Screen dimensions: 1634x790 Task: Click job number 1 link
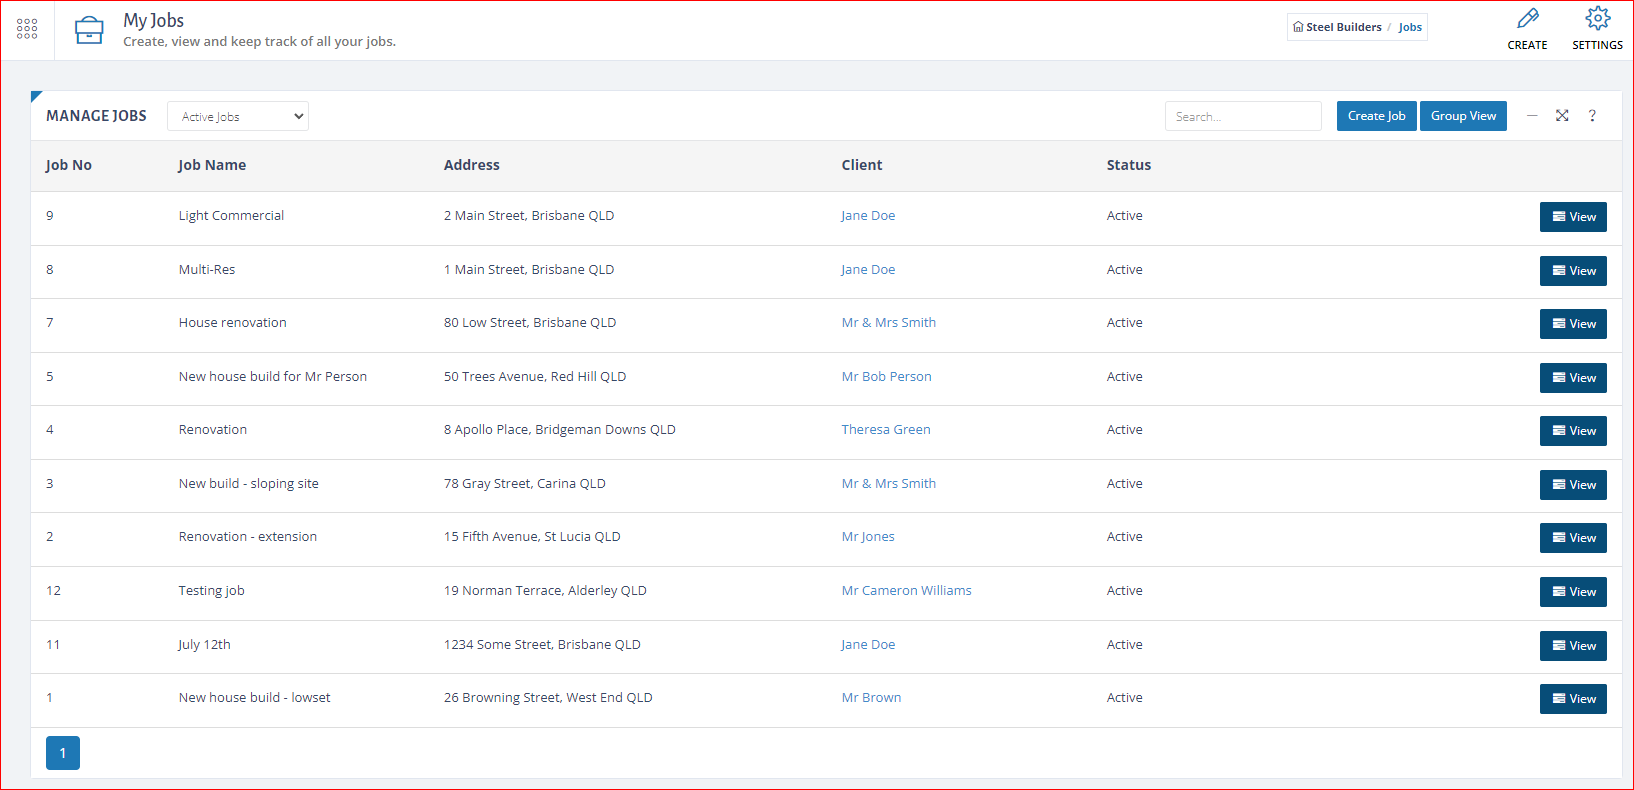click(49, 697)
